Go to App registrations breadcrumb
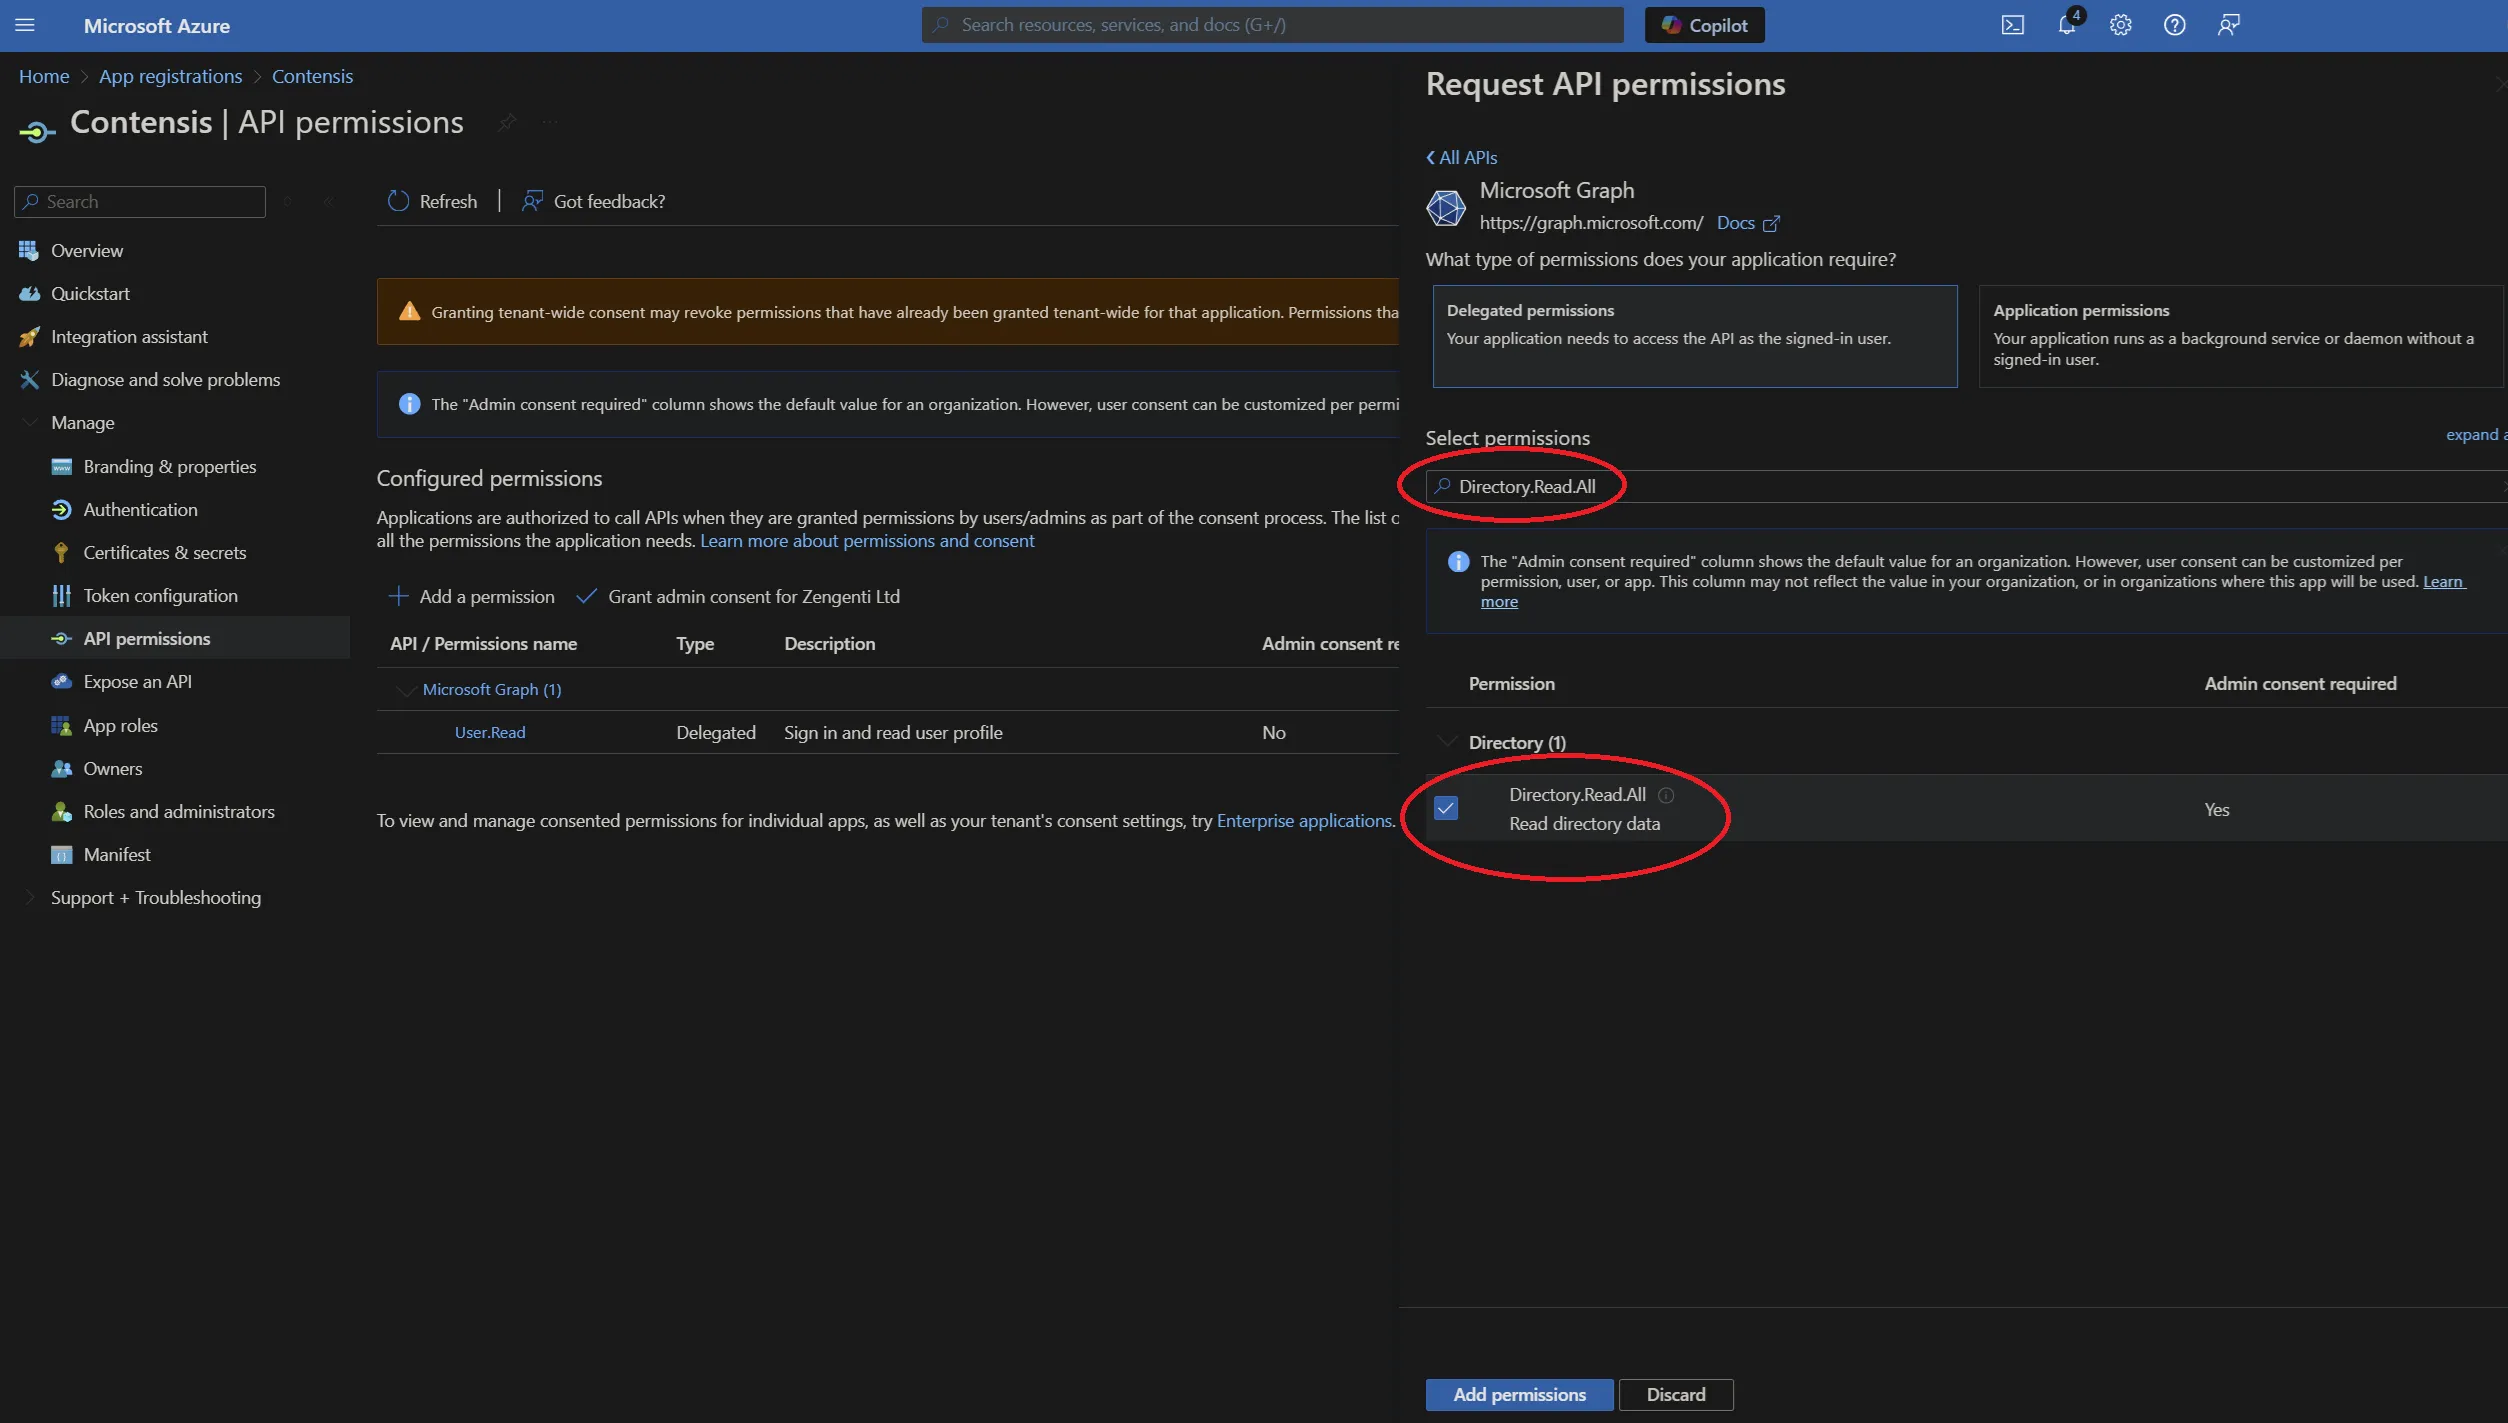This screenshot has height=1423, width=2508. tap(170, 76)
